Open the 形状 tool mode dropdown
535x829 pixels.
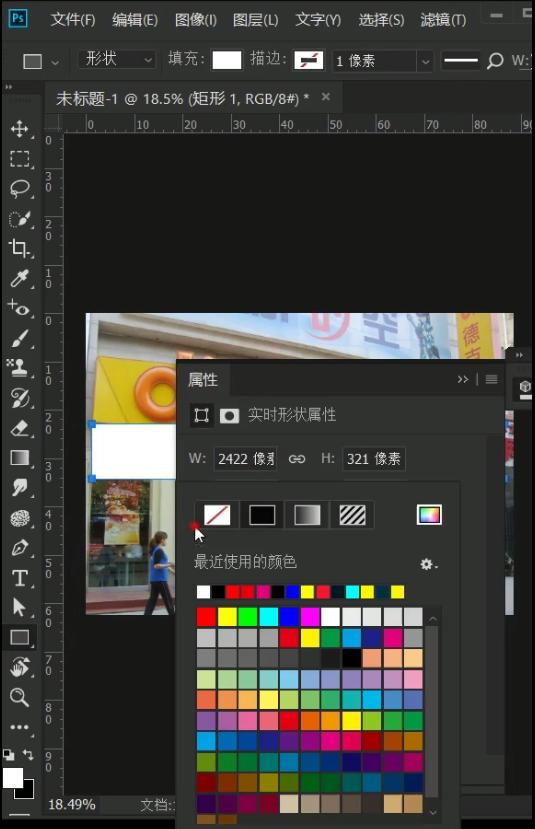pyautogui.click(x=118, y=59)
